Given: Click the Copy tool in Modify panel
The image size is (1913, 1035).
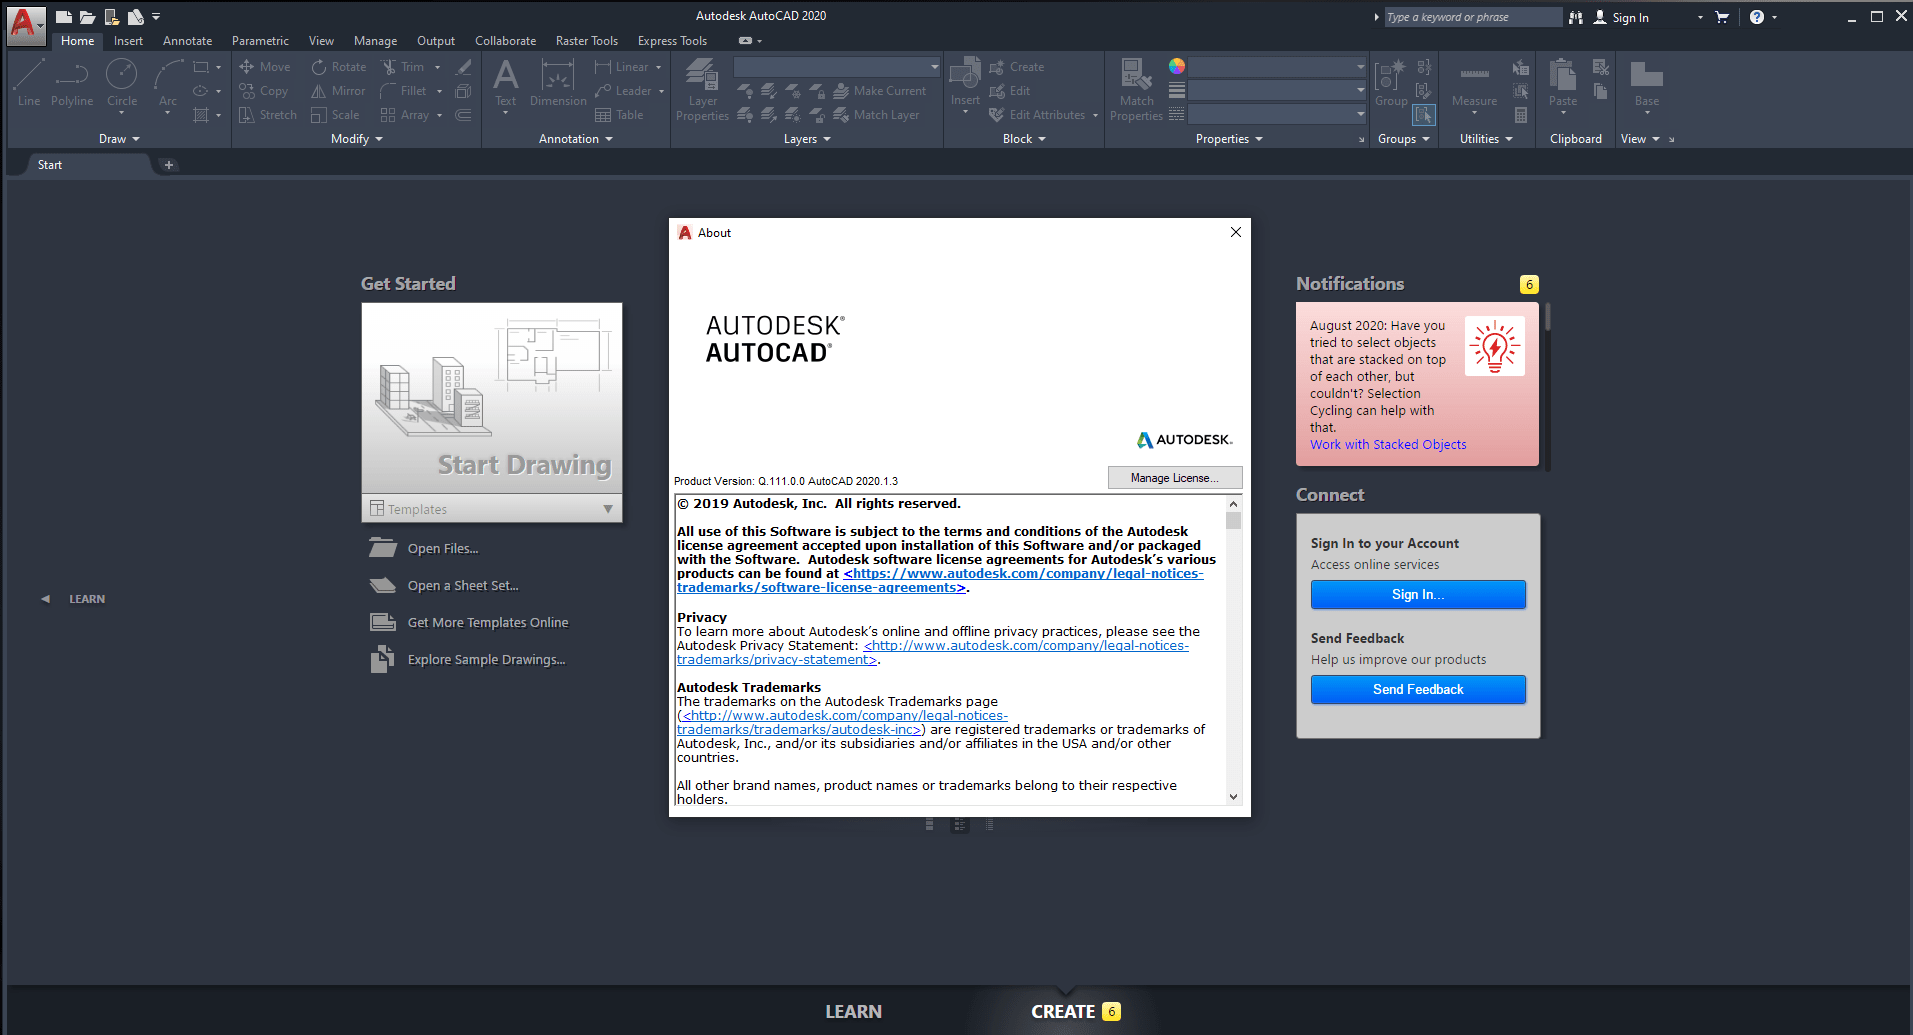Looking at the screenshot, I should click(264, 91).
